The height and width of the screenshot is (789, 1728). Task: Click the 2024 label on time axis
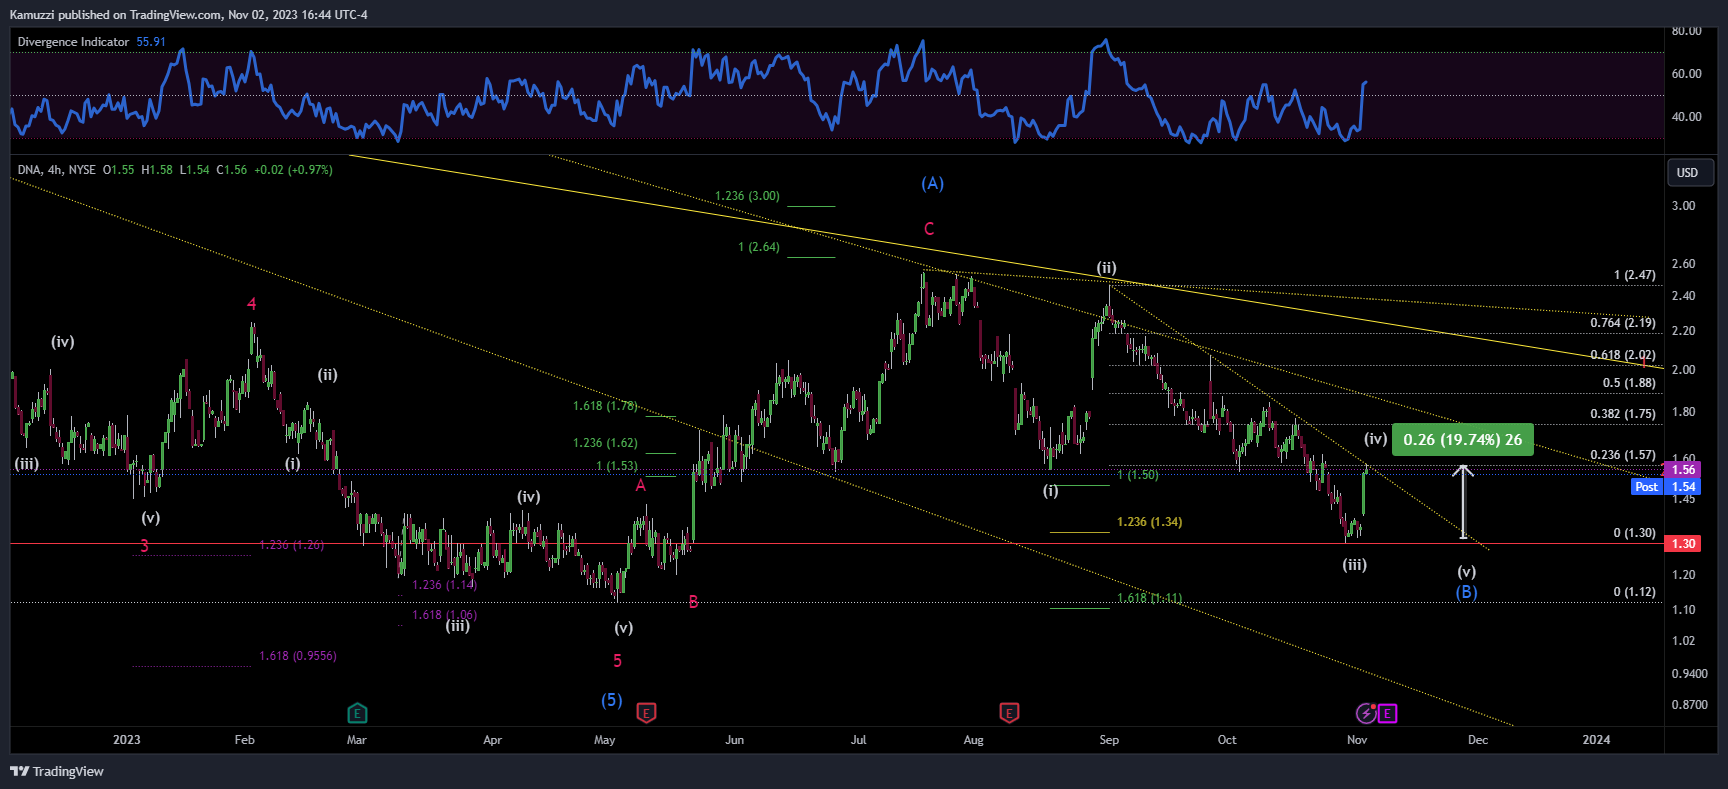1597,740
